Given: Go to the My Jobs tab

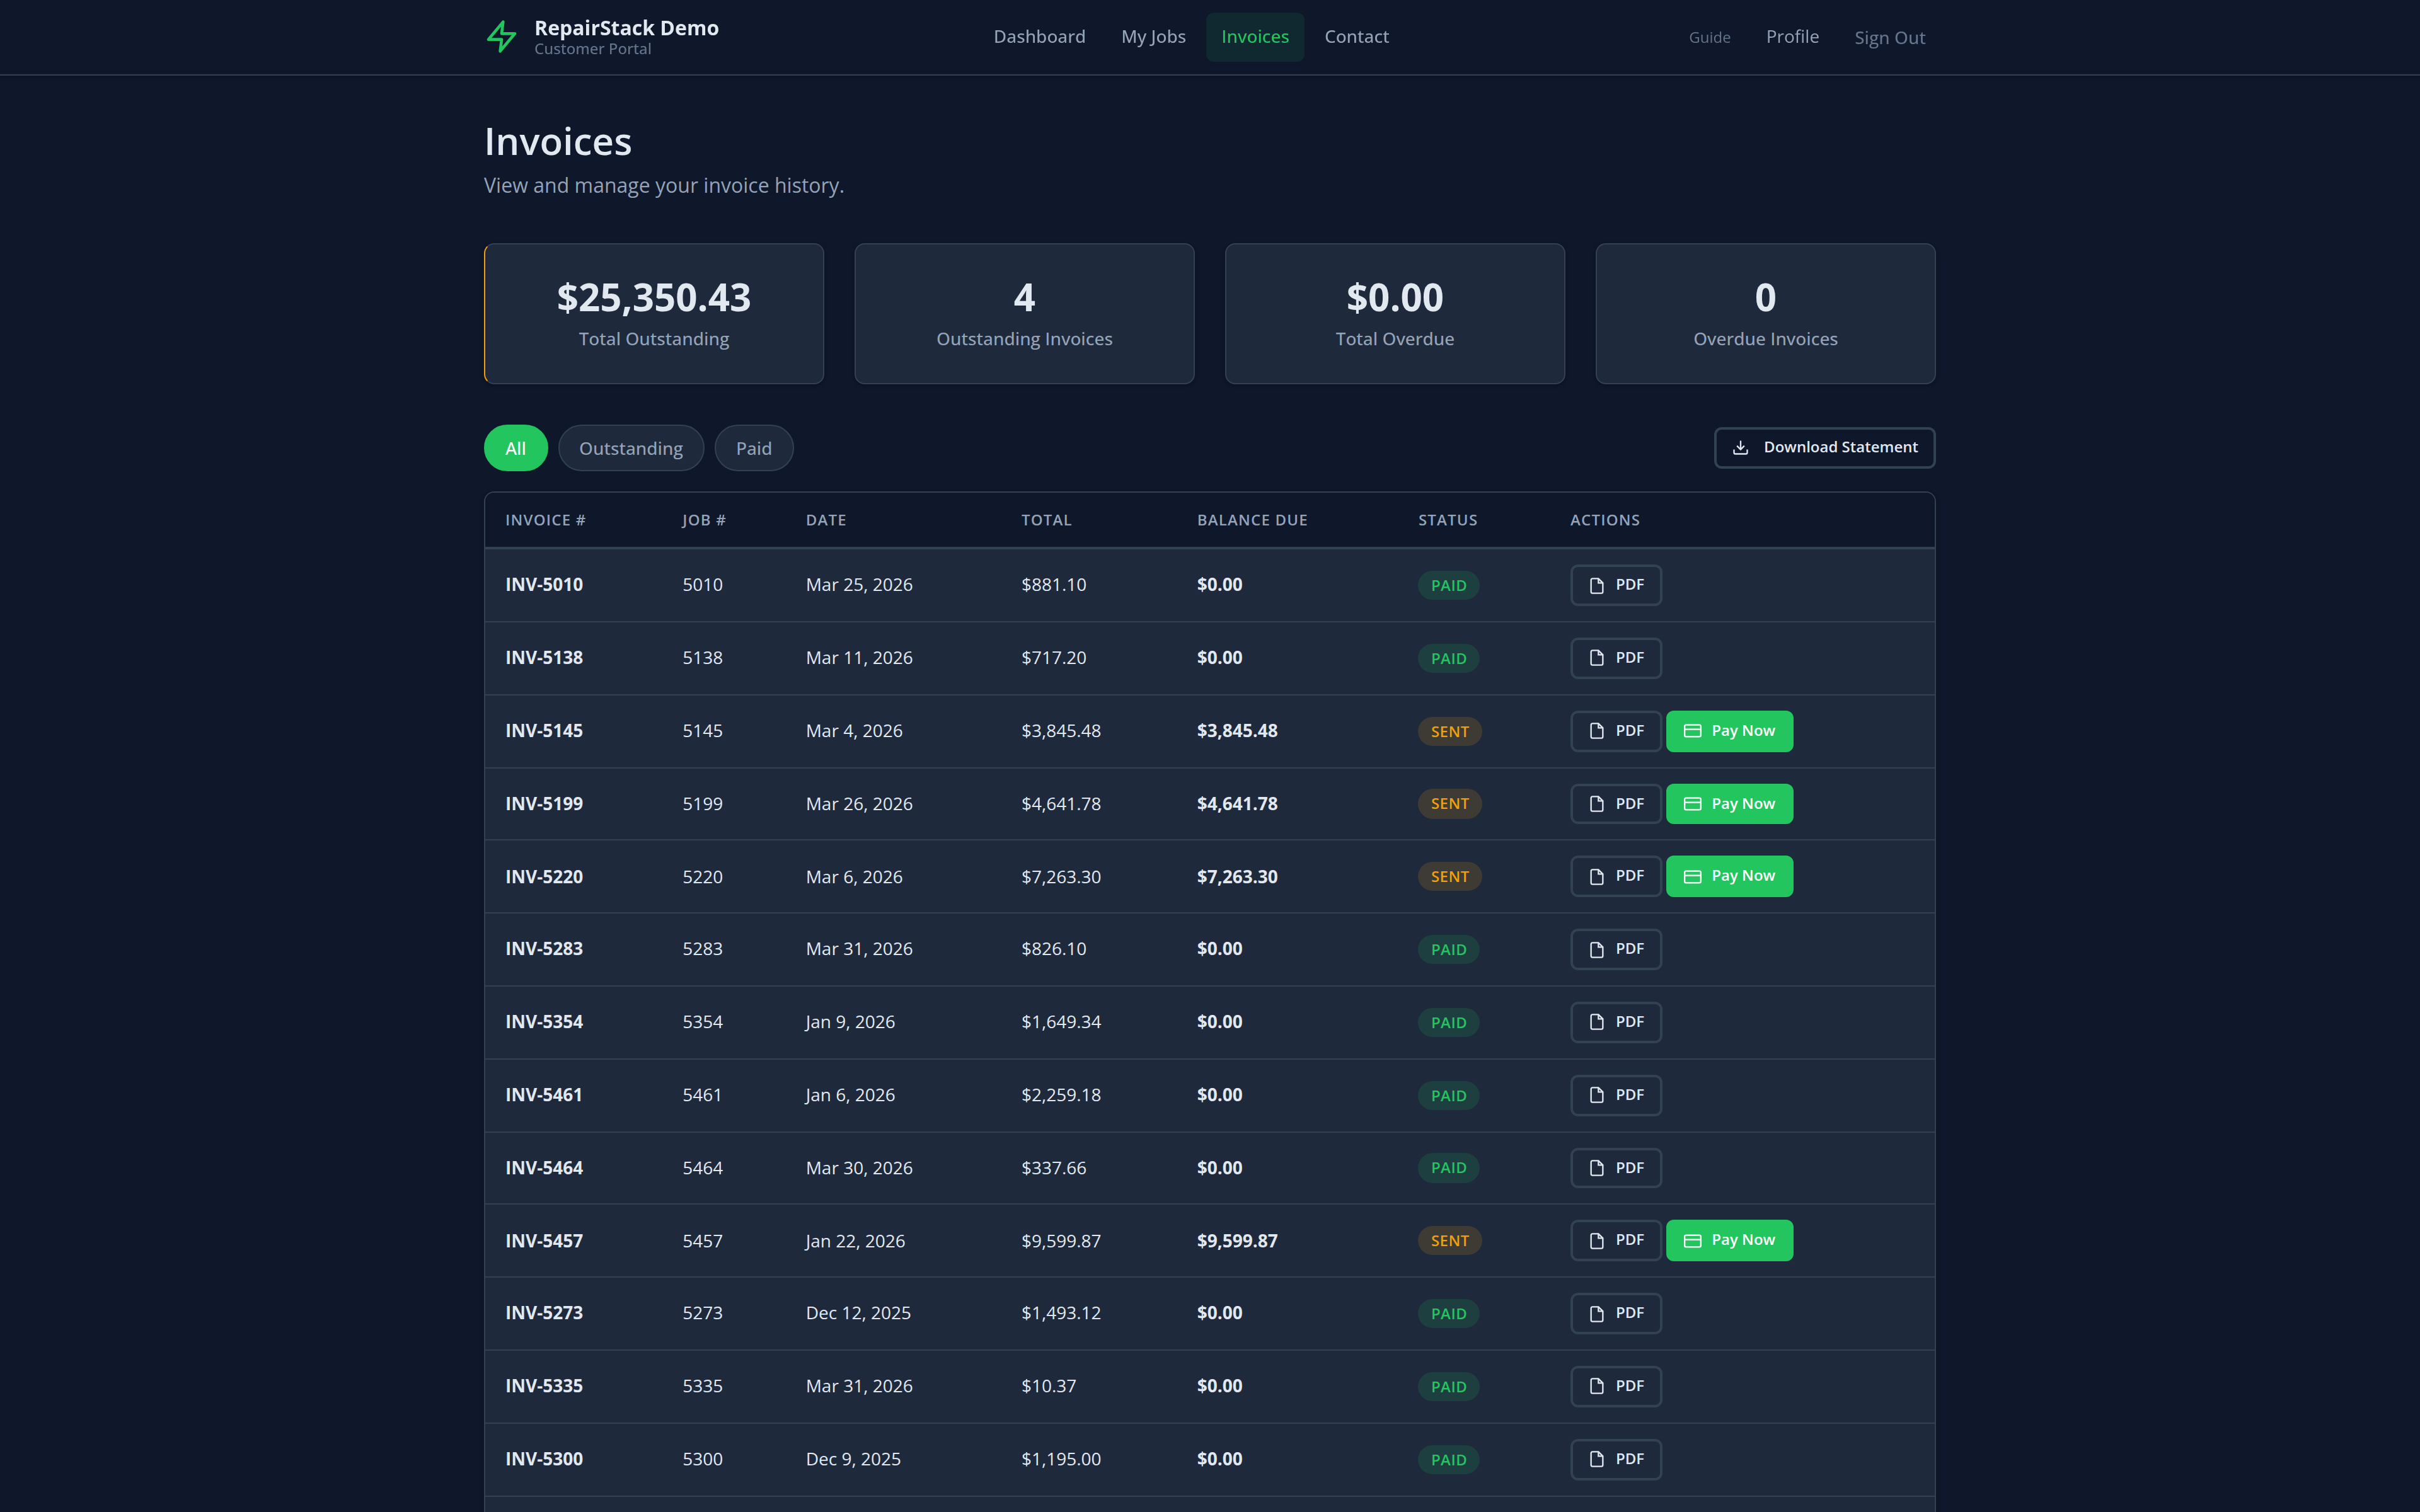Looking at the screenshot, I should [x=1153, y=37].
